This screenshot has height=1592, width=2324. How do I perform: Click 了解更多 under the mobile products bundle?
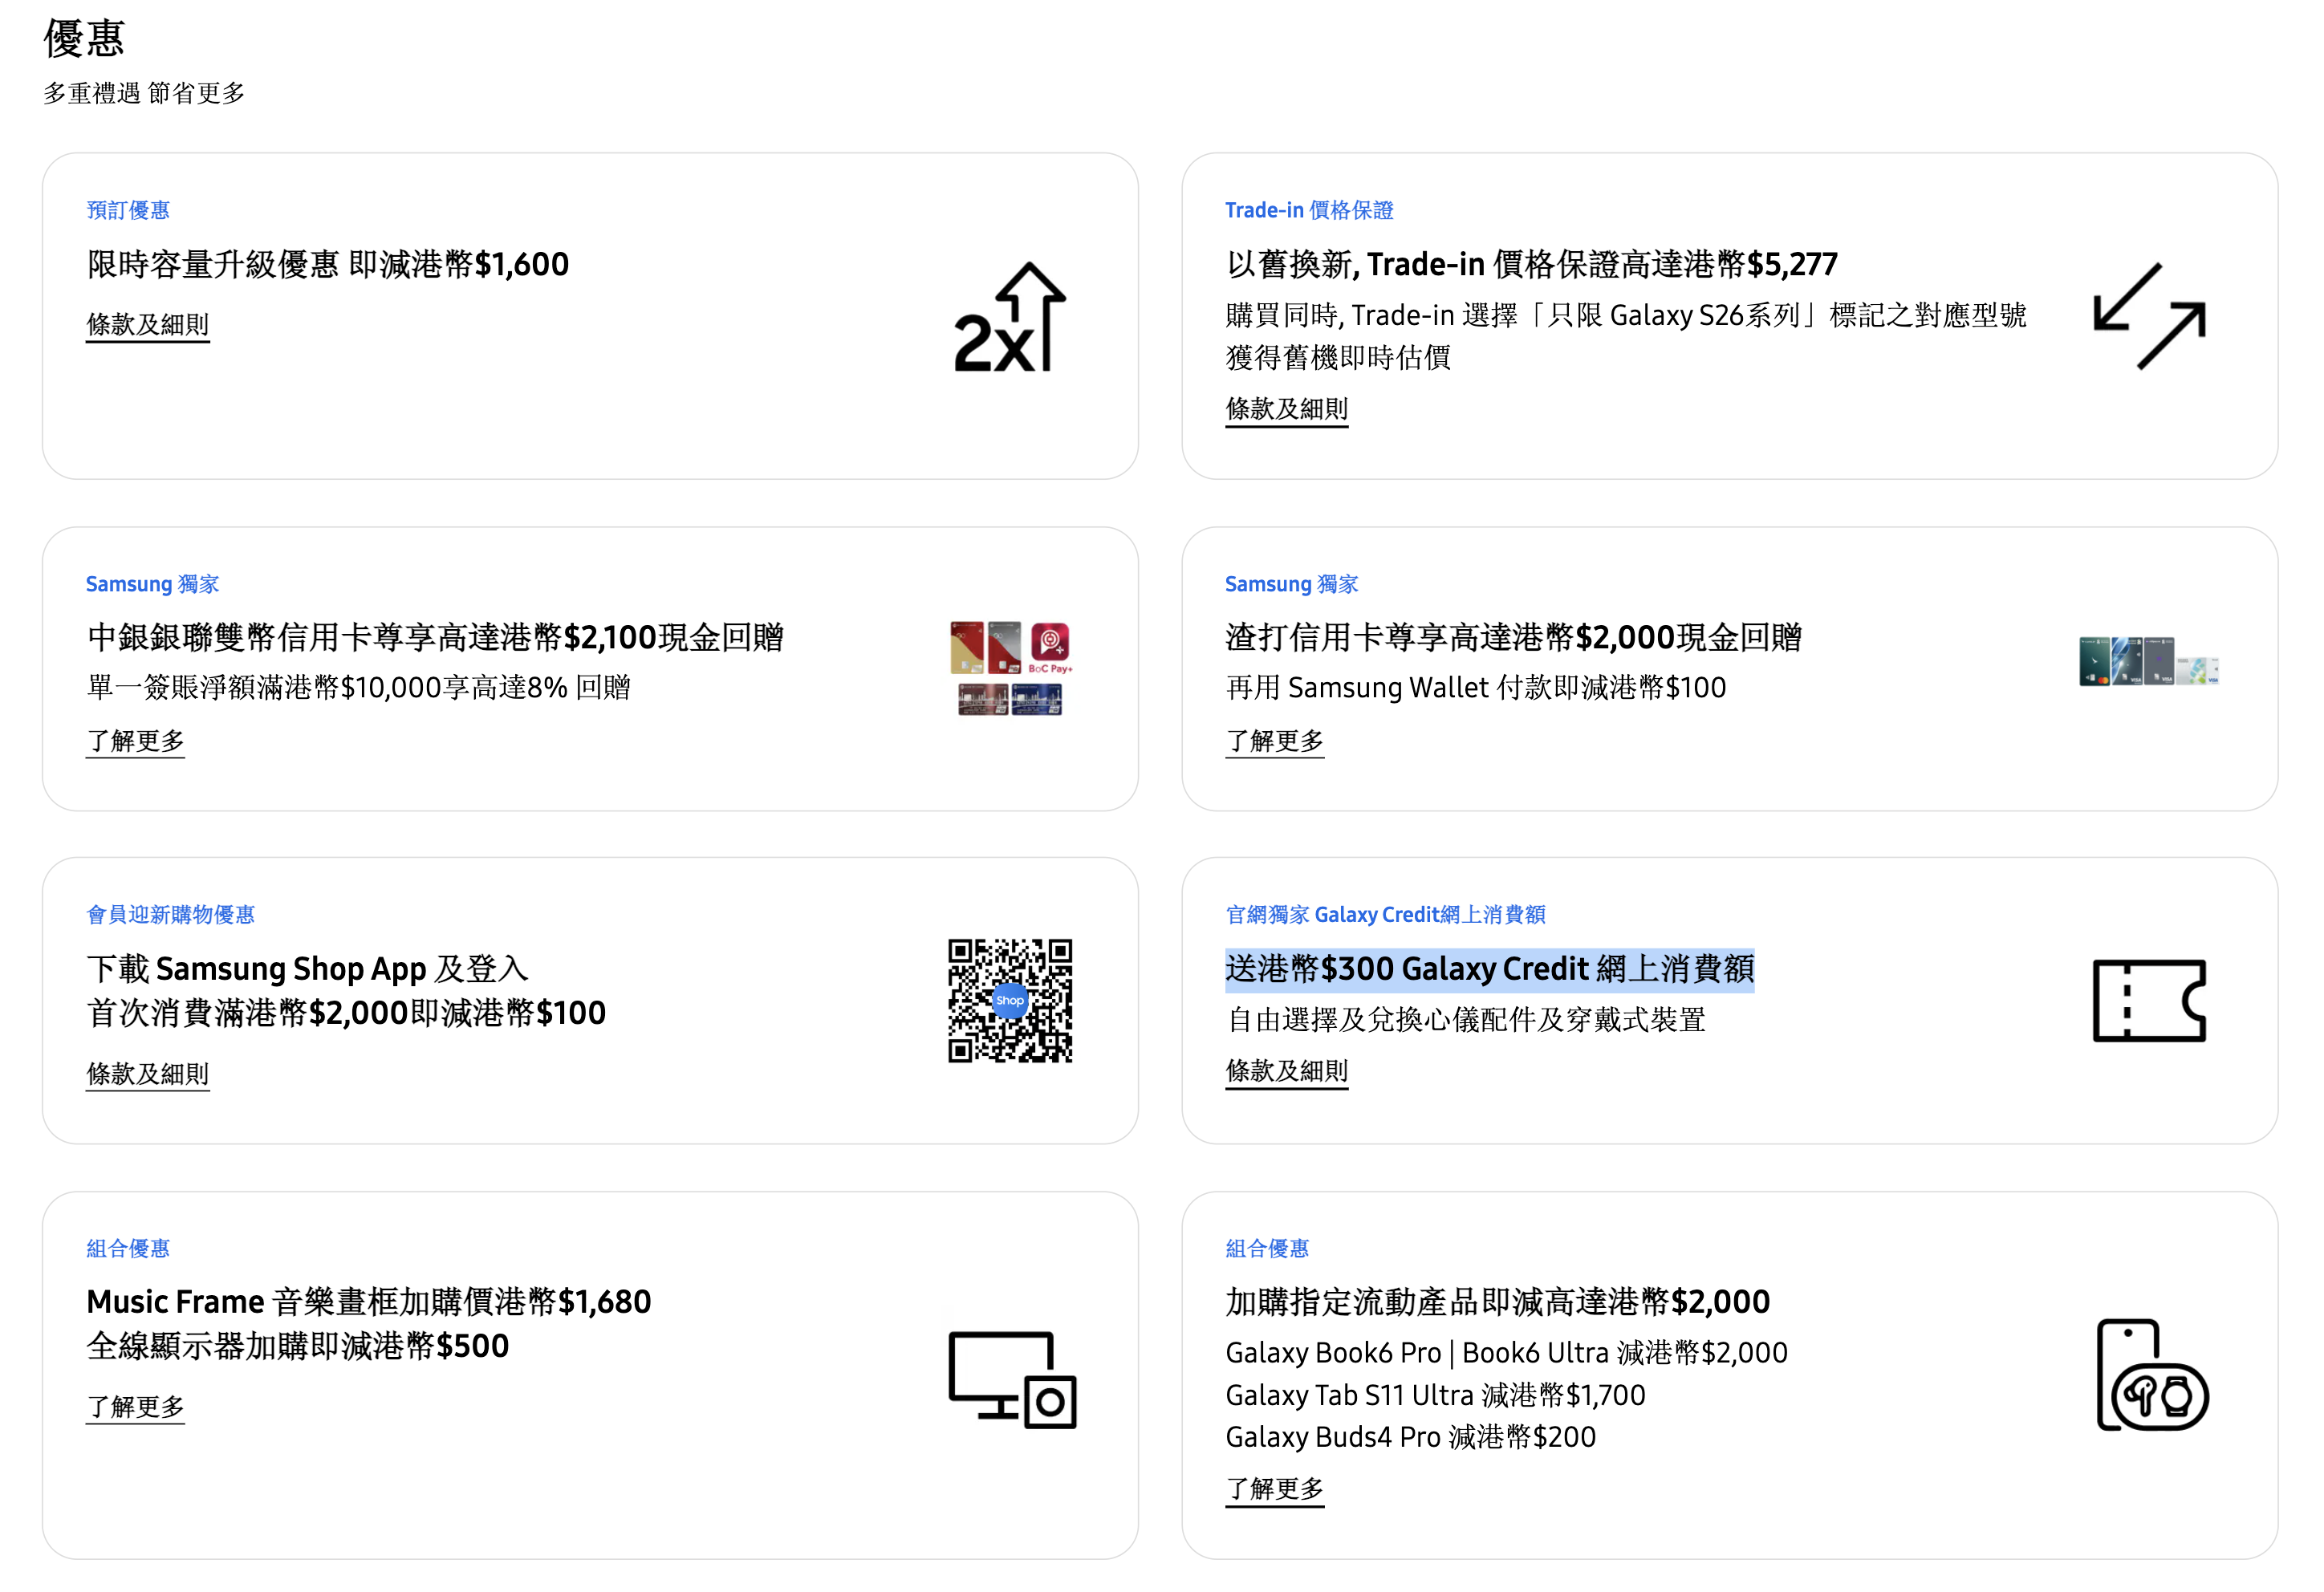(x=1274, y=1489)
